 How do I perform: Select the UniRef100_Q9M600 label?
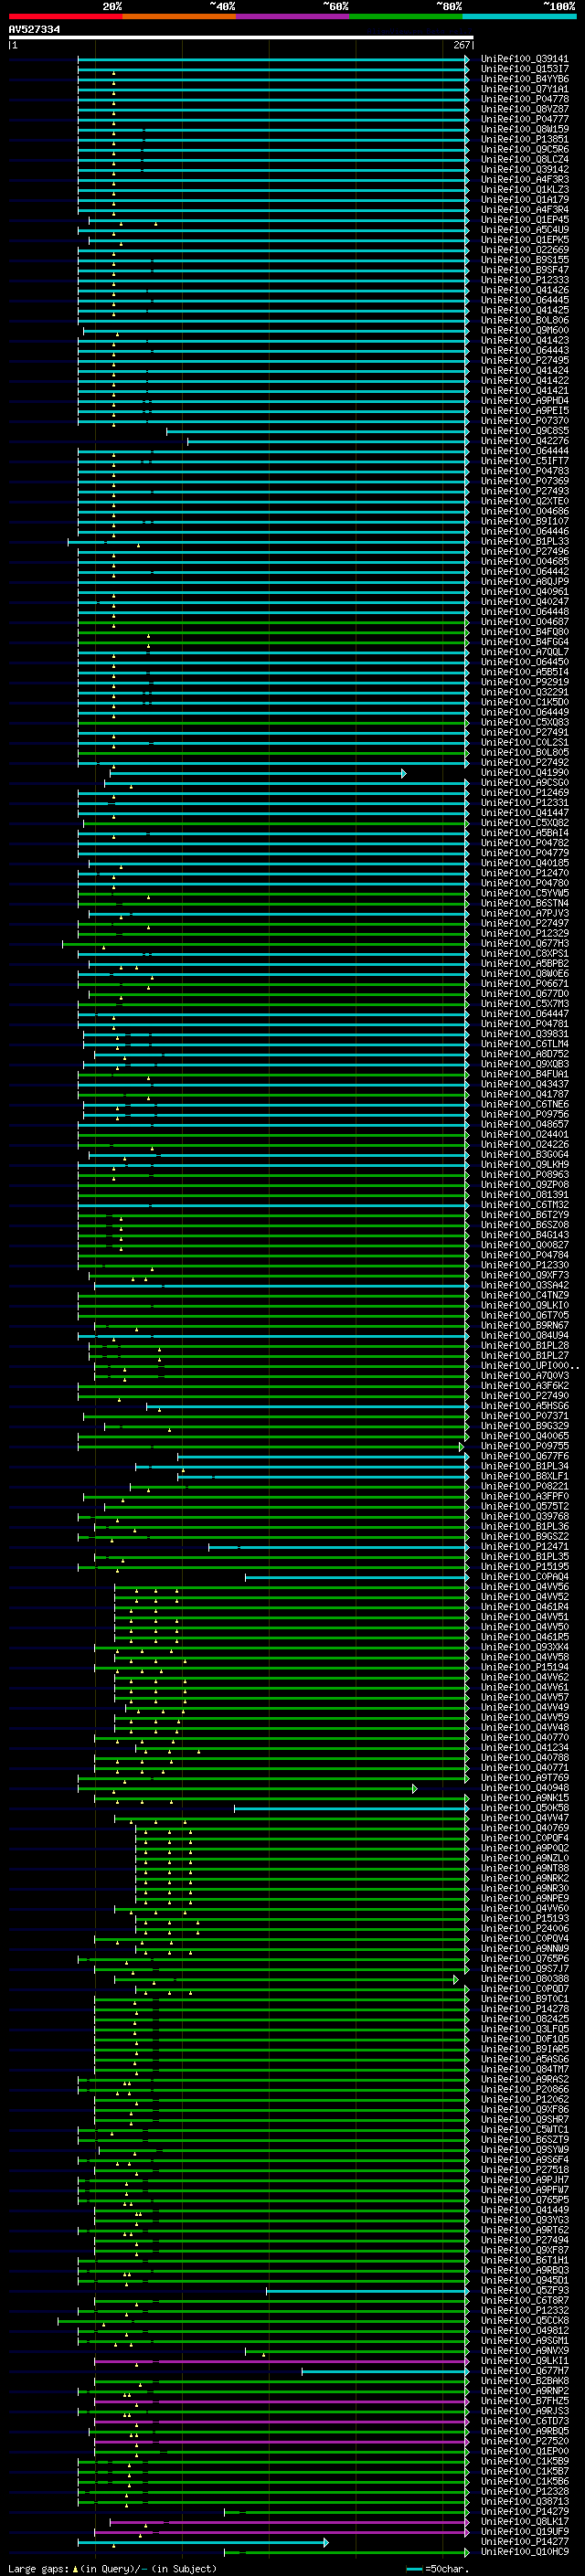pos(525,330)
